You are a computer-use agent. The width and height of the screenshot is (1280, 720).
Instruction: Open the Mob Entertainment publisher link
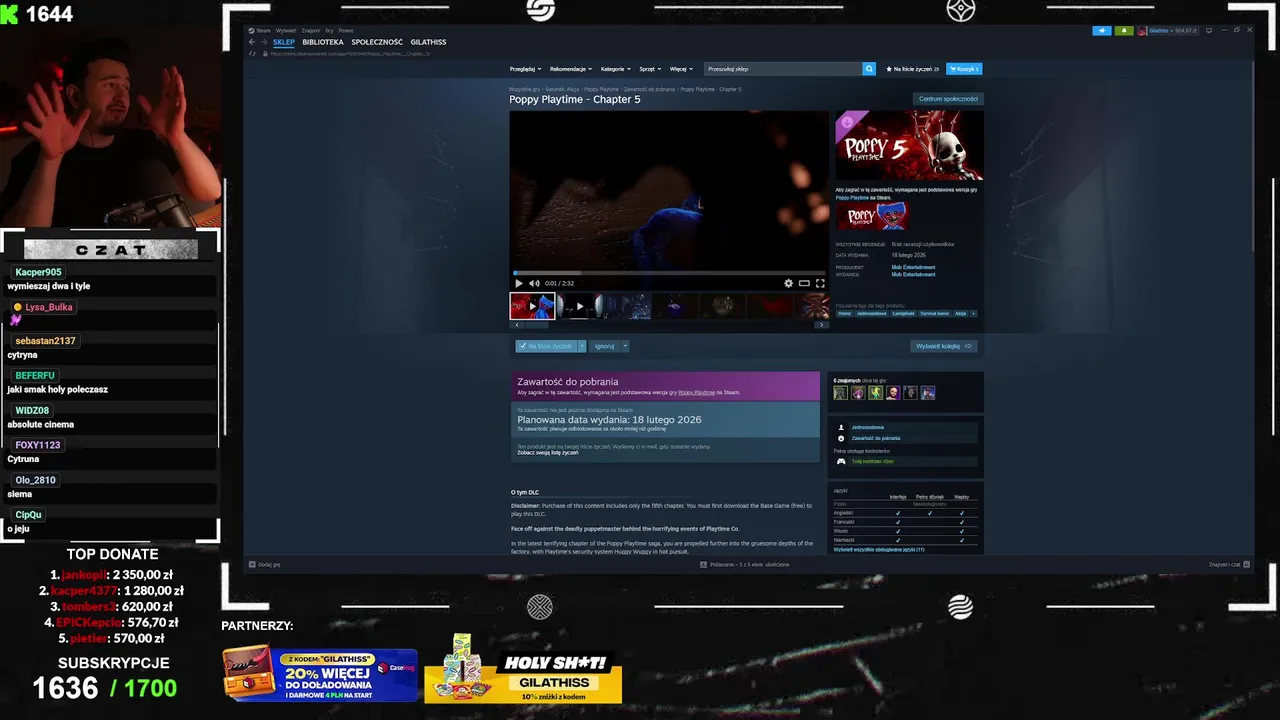coord(913,274)
